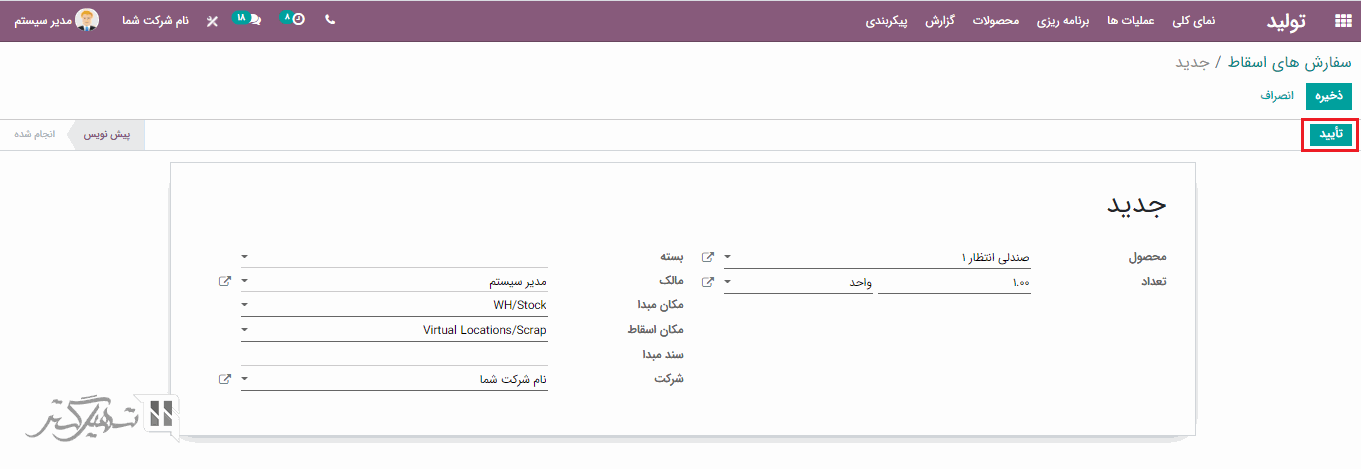1361x469 pixels.
Task: Click the تعداد quantity input field
Action: pos(954,283)
